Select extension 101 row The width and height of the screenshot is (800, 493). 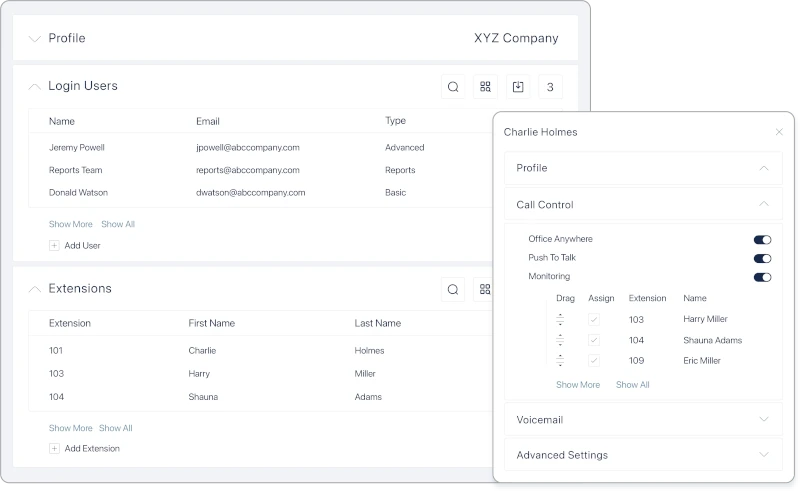tap(260, 351)
